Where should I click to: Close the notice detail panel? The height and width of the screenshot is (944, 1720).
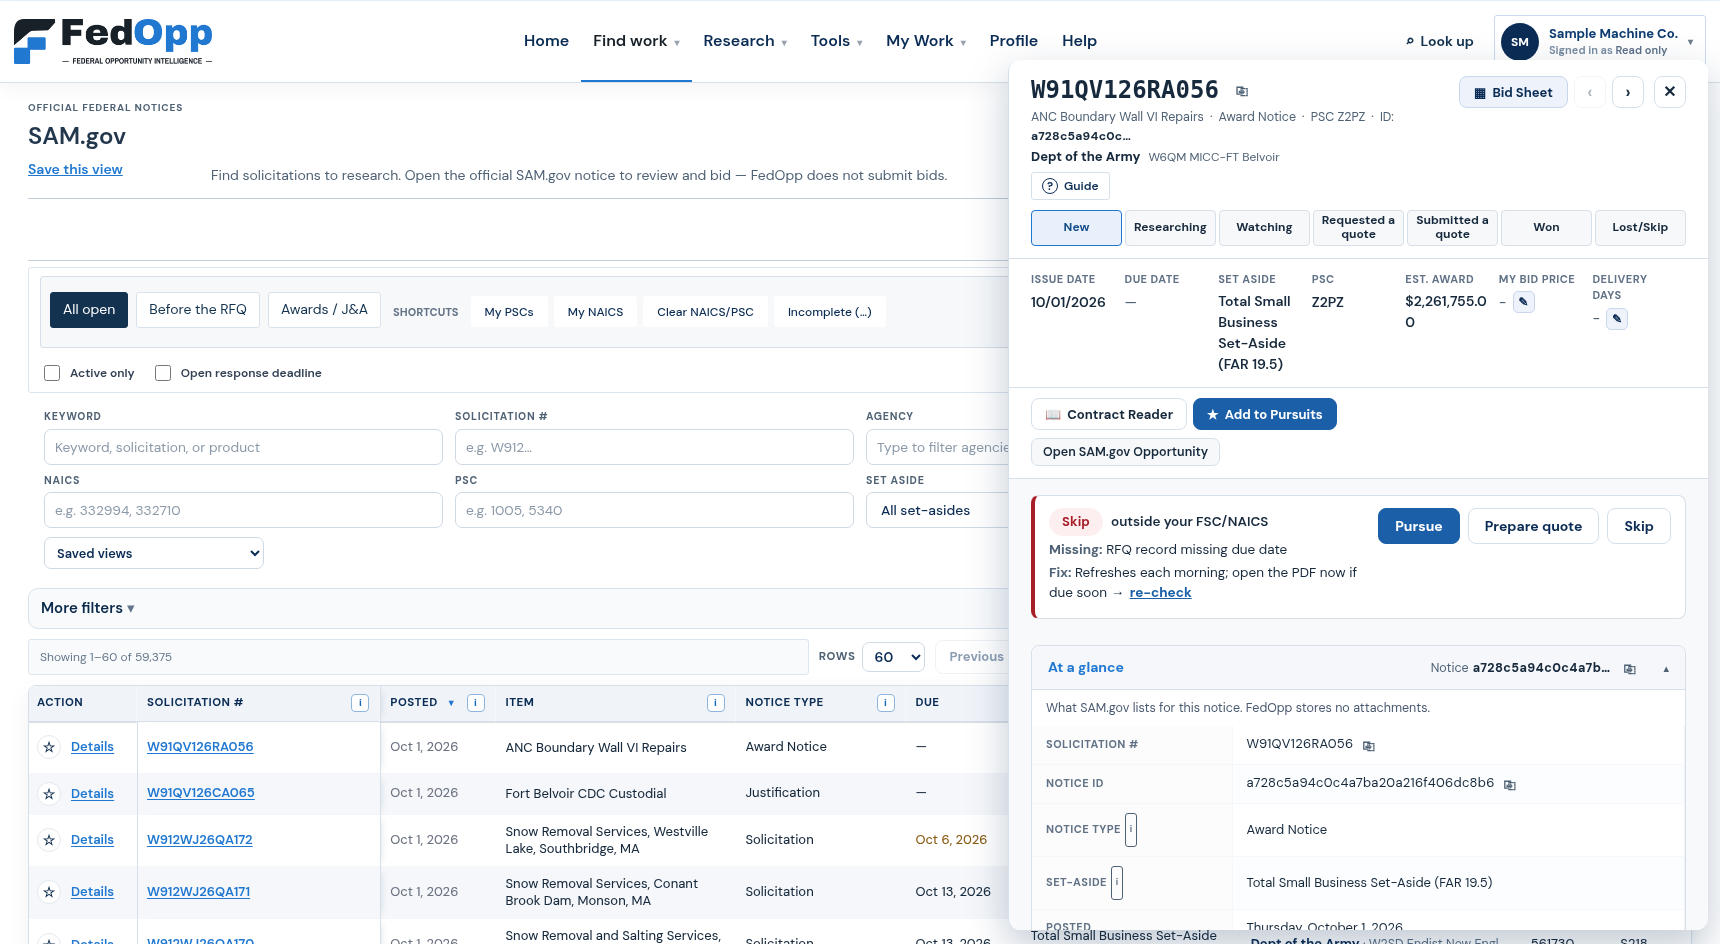(x=1670, y=91)
